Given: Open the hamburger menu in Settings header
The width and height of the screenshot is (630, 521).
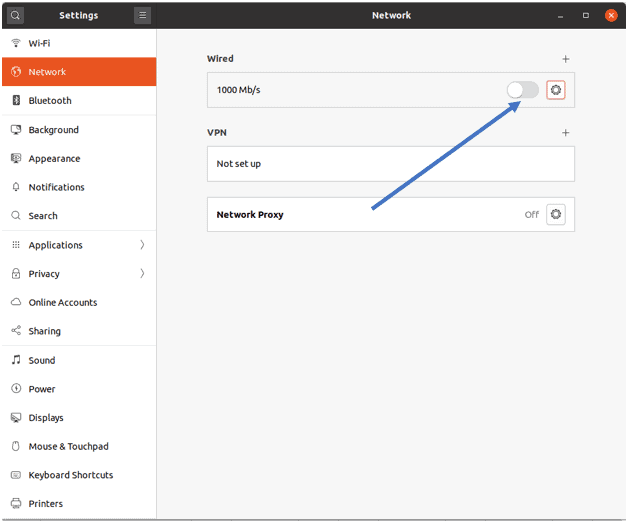Looking at the screenshot, I should click(142, 15).
